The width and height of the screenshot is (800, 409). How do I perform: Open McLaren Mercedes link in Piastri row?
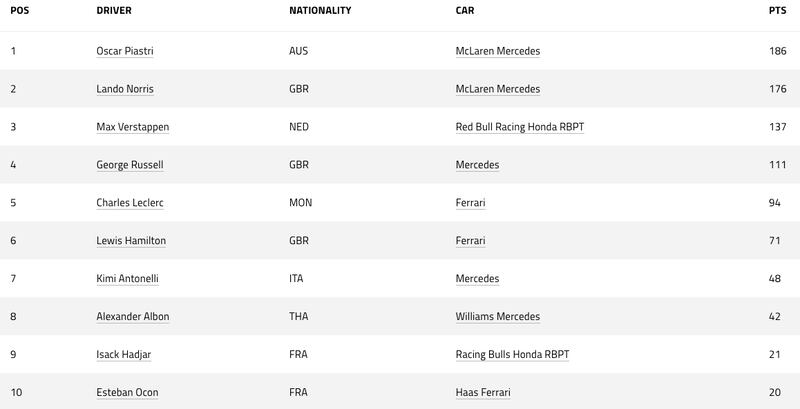(x=498, y=51)
